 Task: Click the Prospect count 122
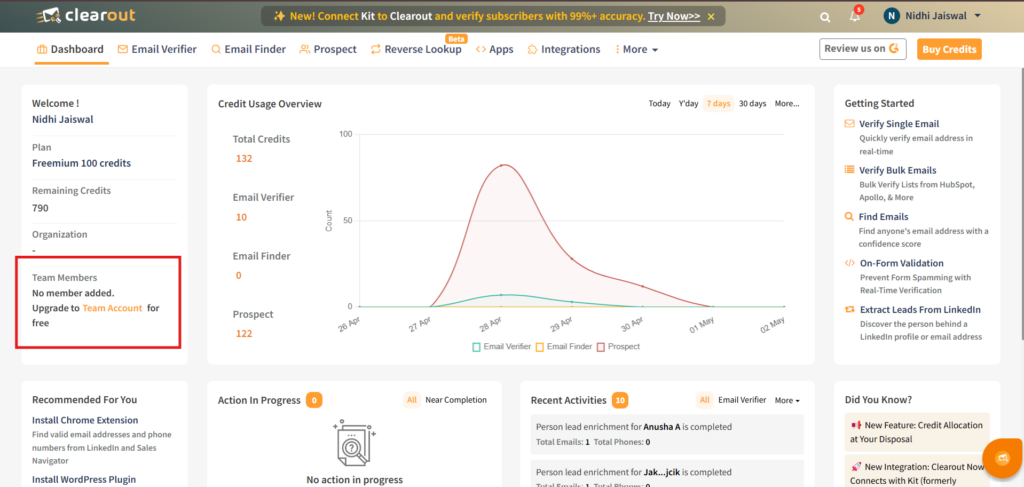point(244,334)
